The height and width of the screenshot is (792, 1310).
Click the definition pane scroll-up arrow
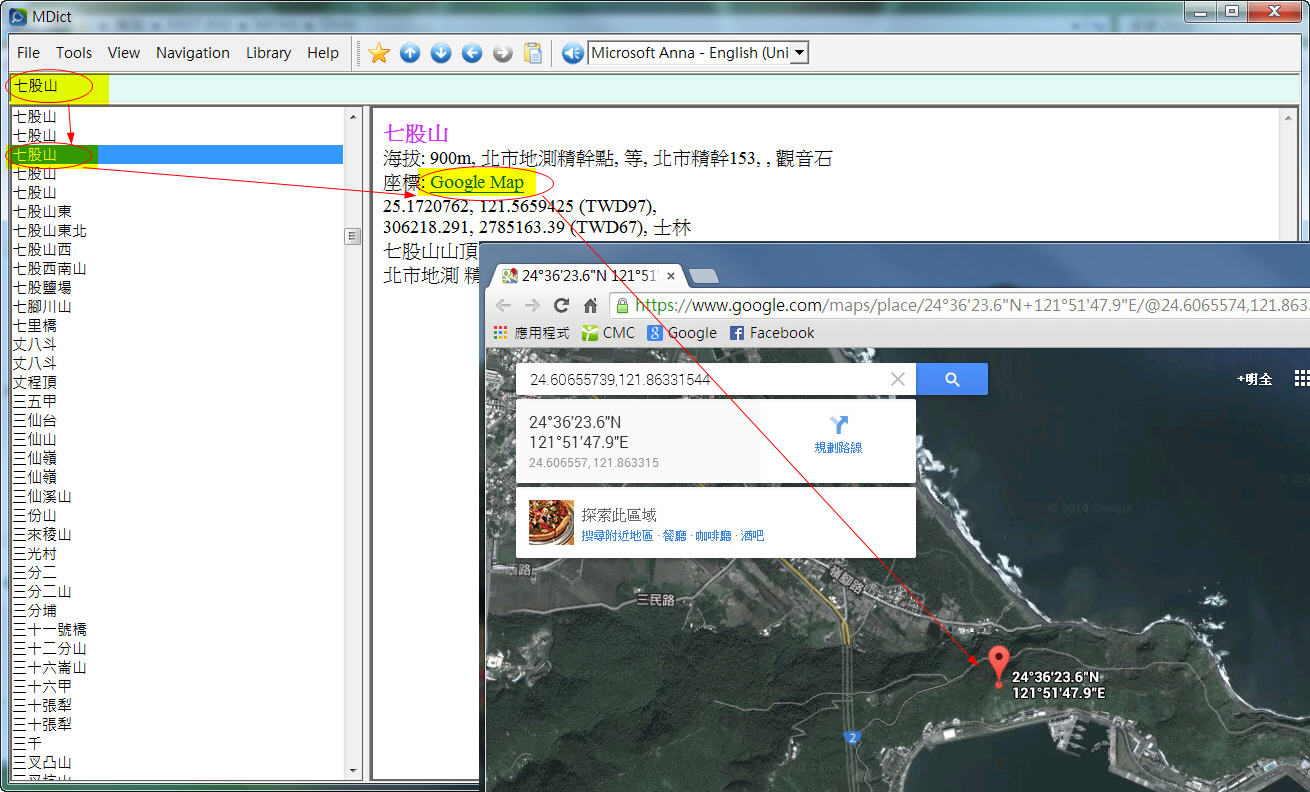pyautogui.click(x=1289, y=118)
